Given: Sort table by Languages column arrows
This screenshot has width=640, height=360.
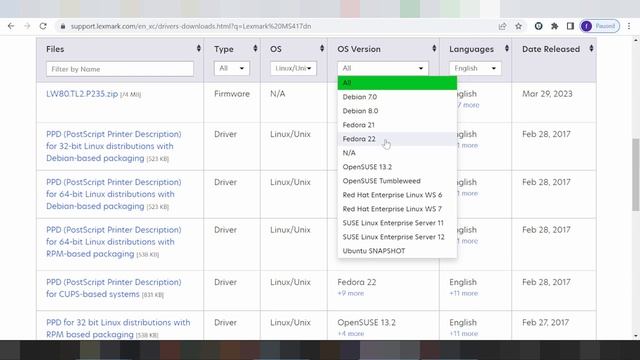Looking at the screenshot, I should (x=507, y=49).
